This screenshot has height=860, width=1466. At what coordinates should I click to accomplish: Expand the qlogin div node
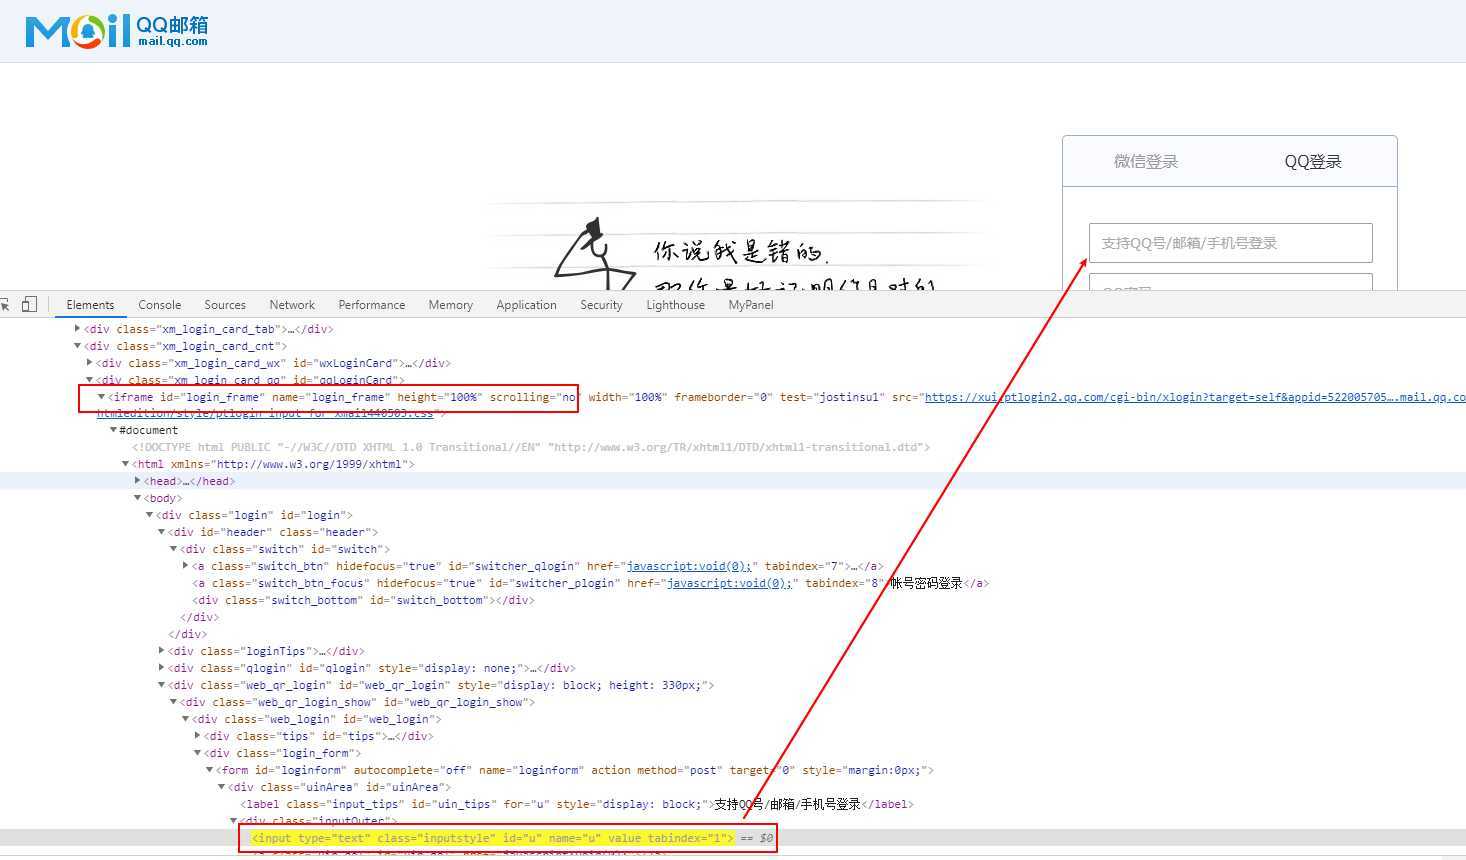coord(162,668)
